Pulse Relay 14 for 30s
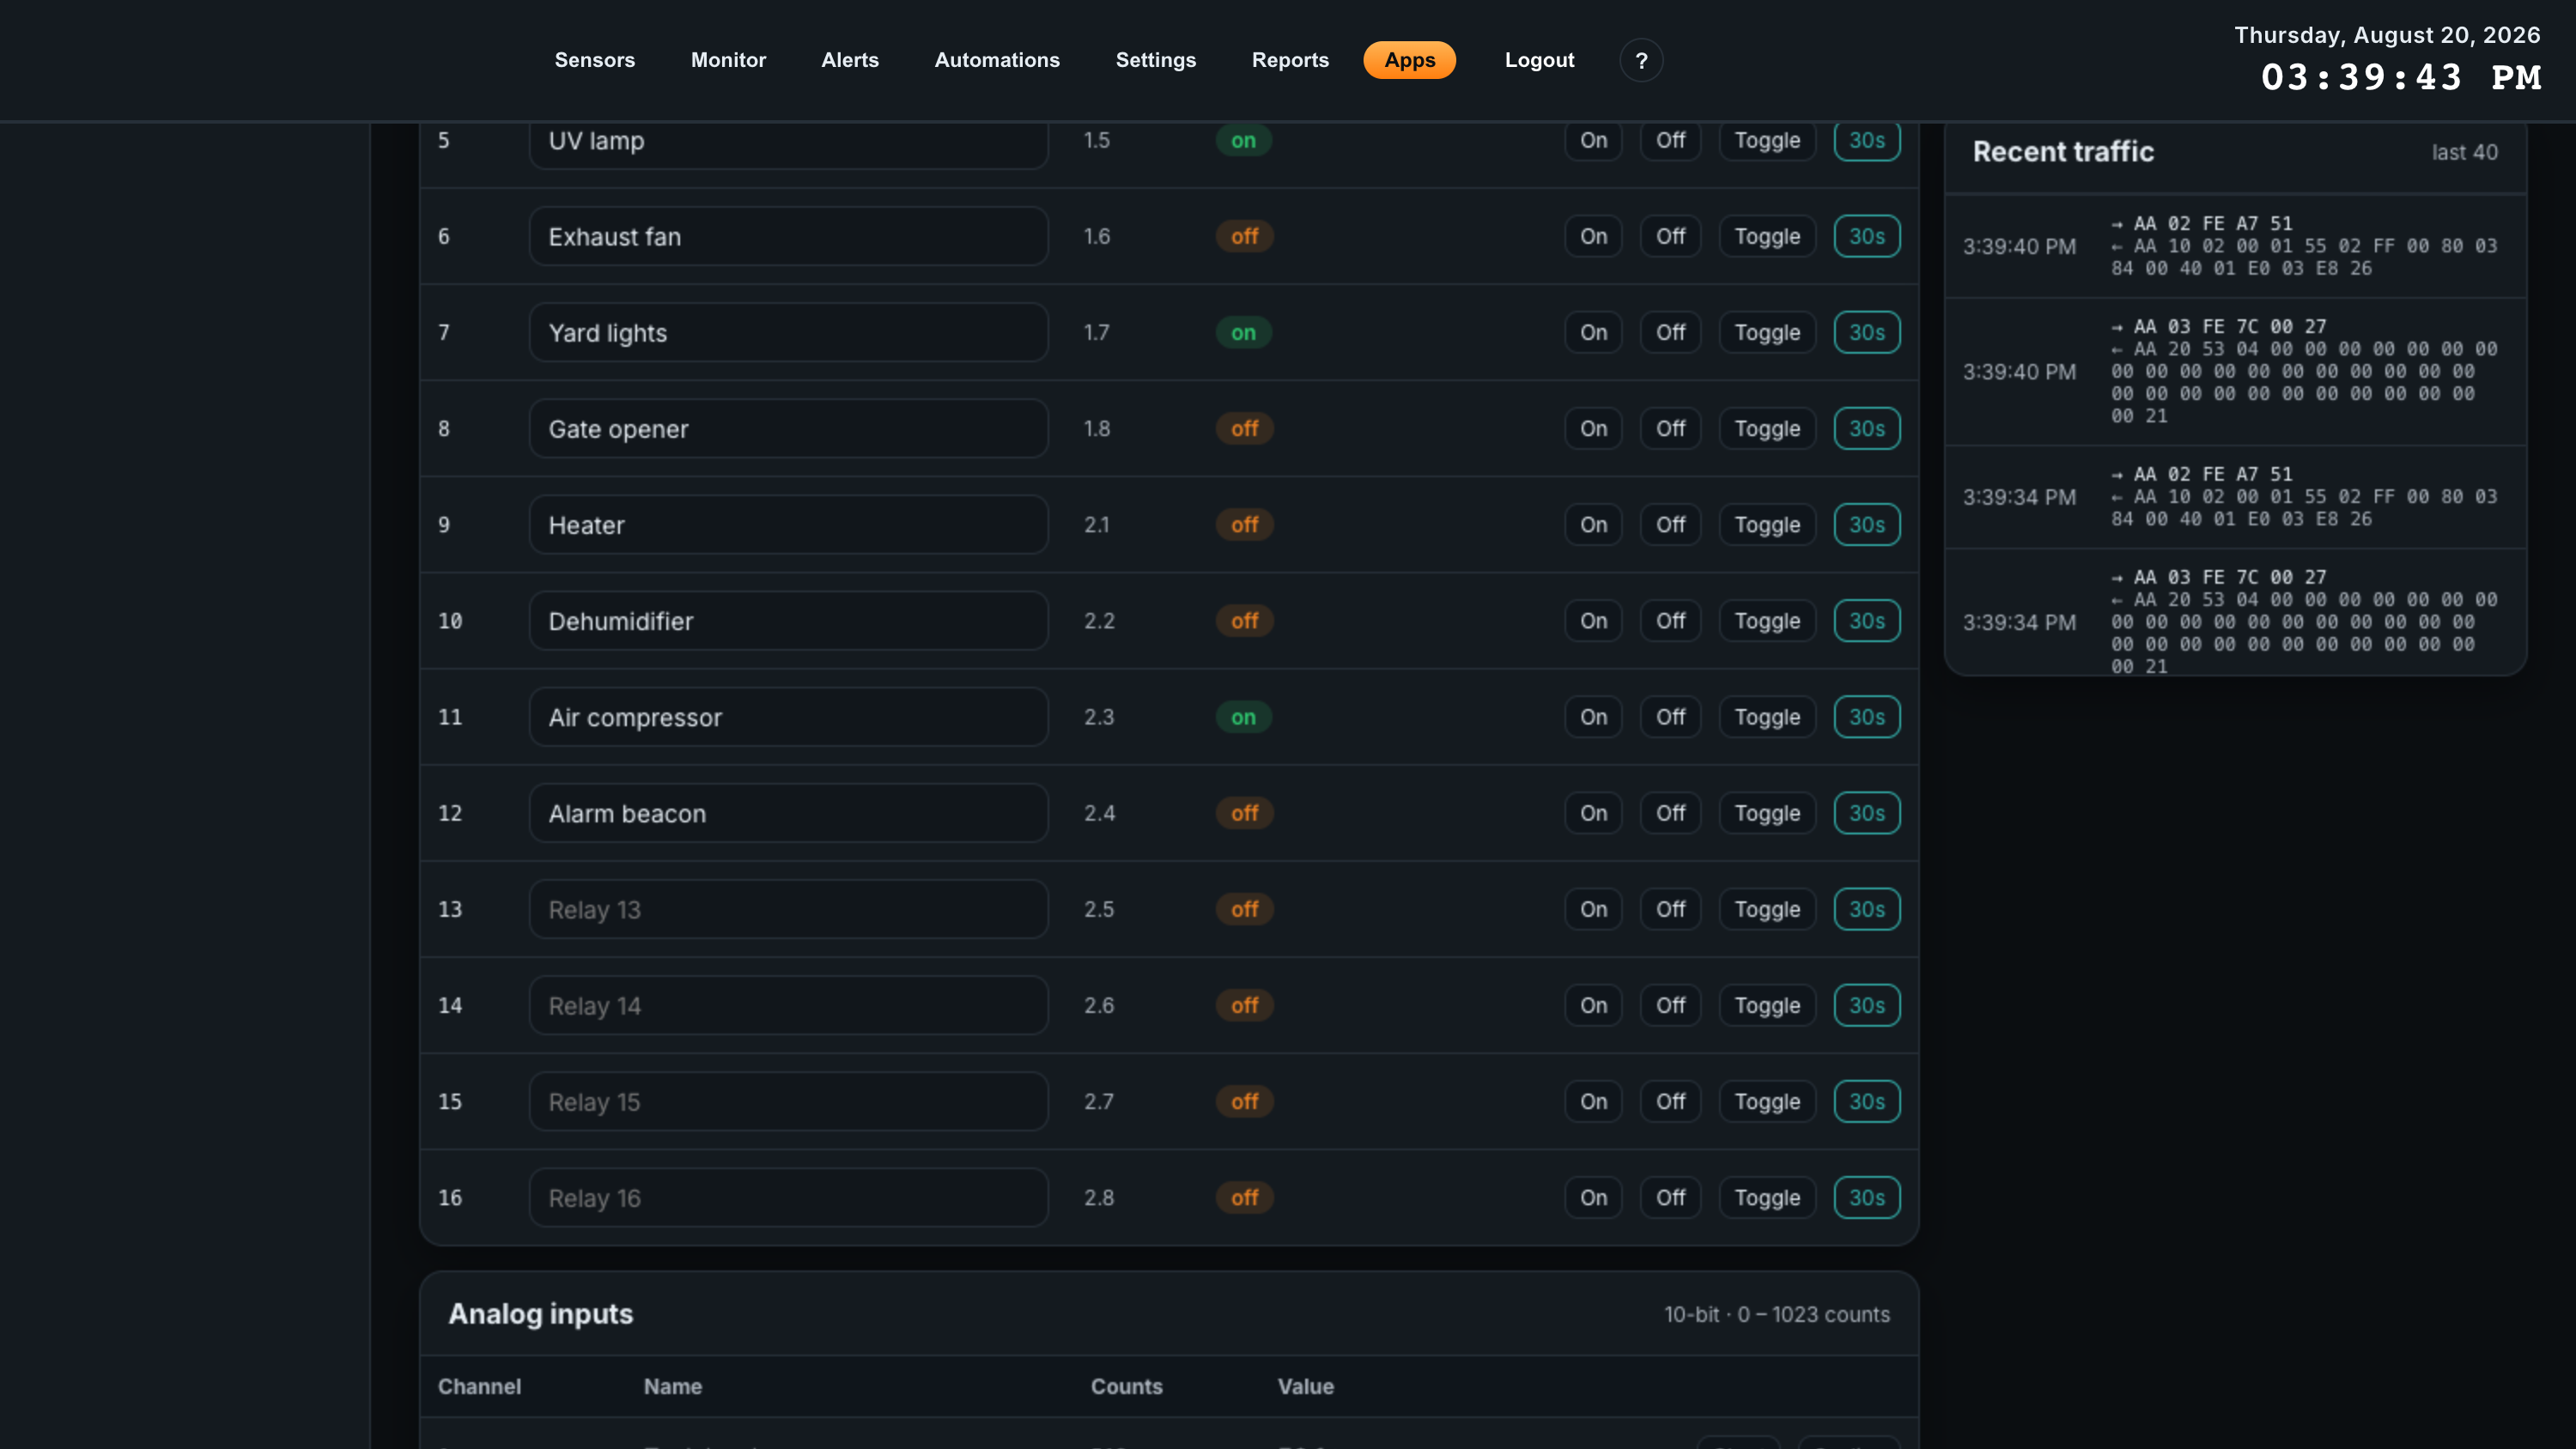 [1867, 1004]
